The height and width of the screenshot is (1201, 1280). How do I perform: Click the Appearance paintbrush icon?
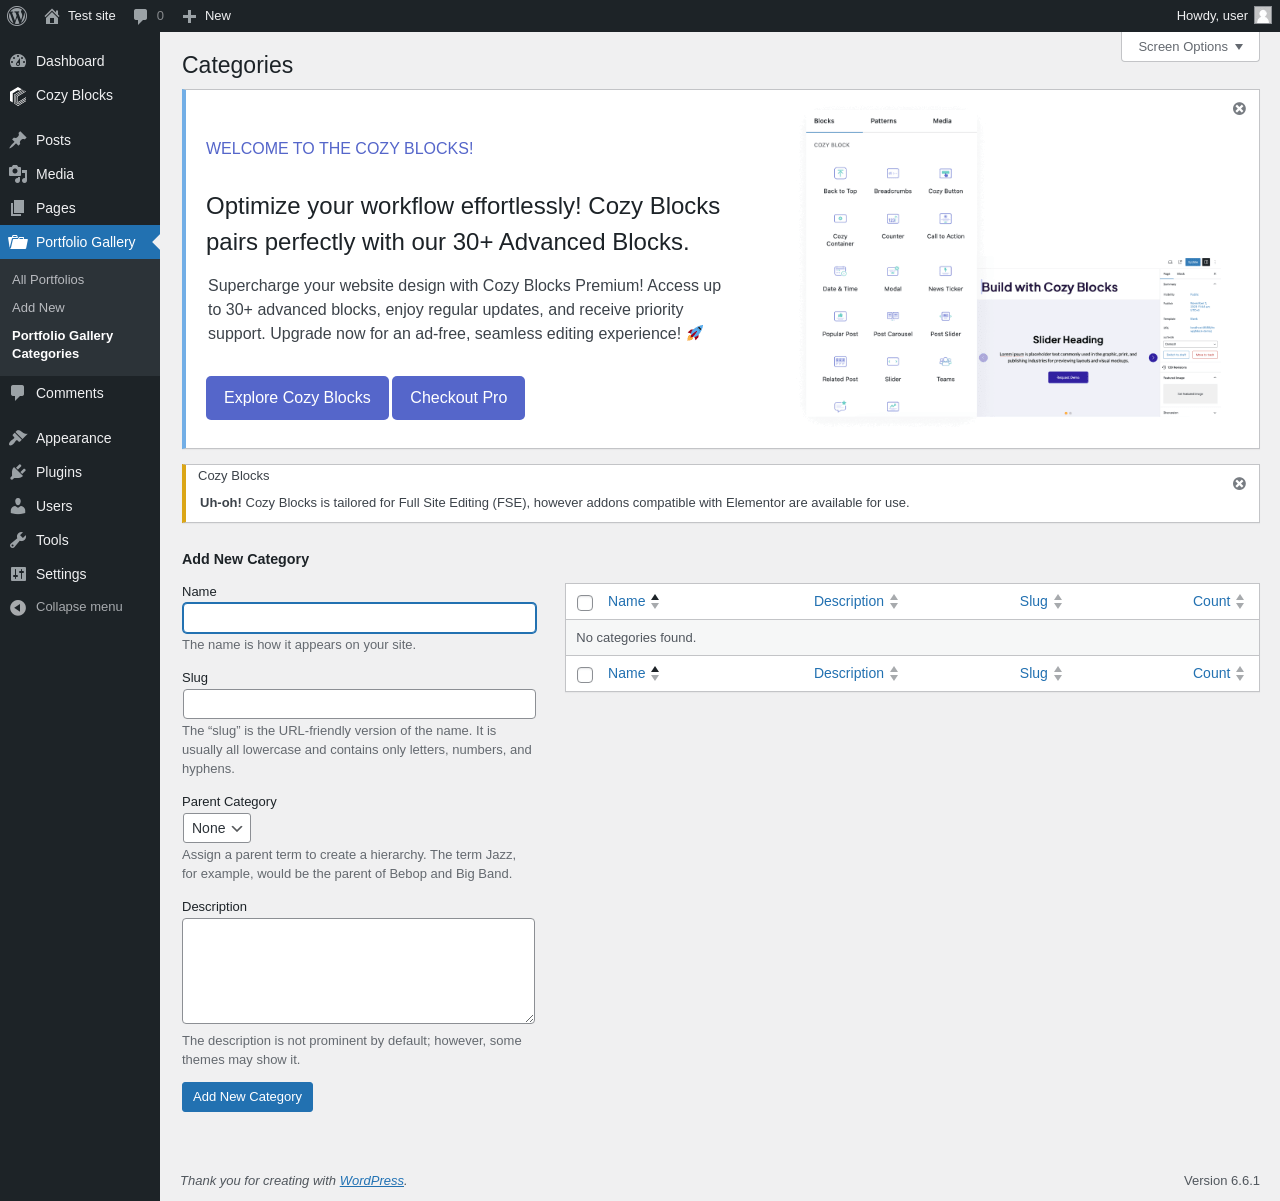18,438
